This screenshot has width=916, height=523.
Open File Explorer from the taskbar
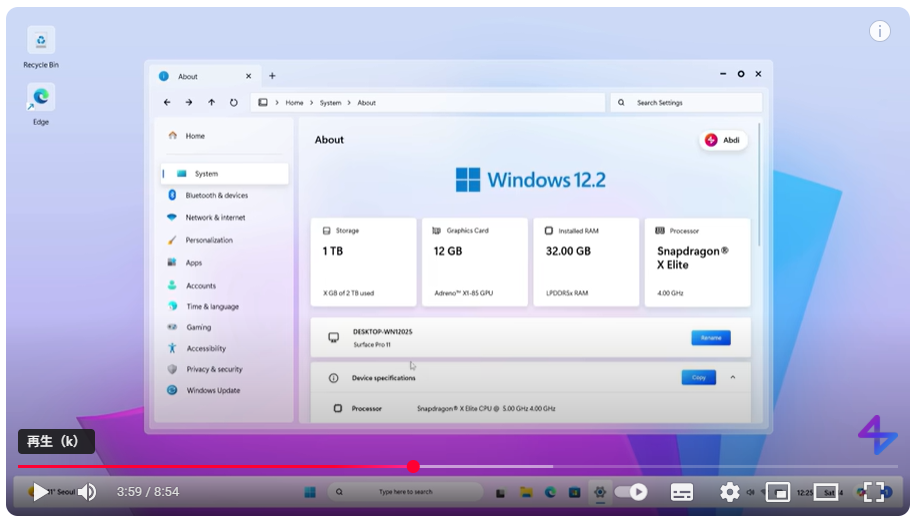point(526,492)
